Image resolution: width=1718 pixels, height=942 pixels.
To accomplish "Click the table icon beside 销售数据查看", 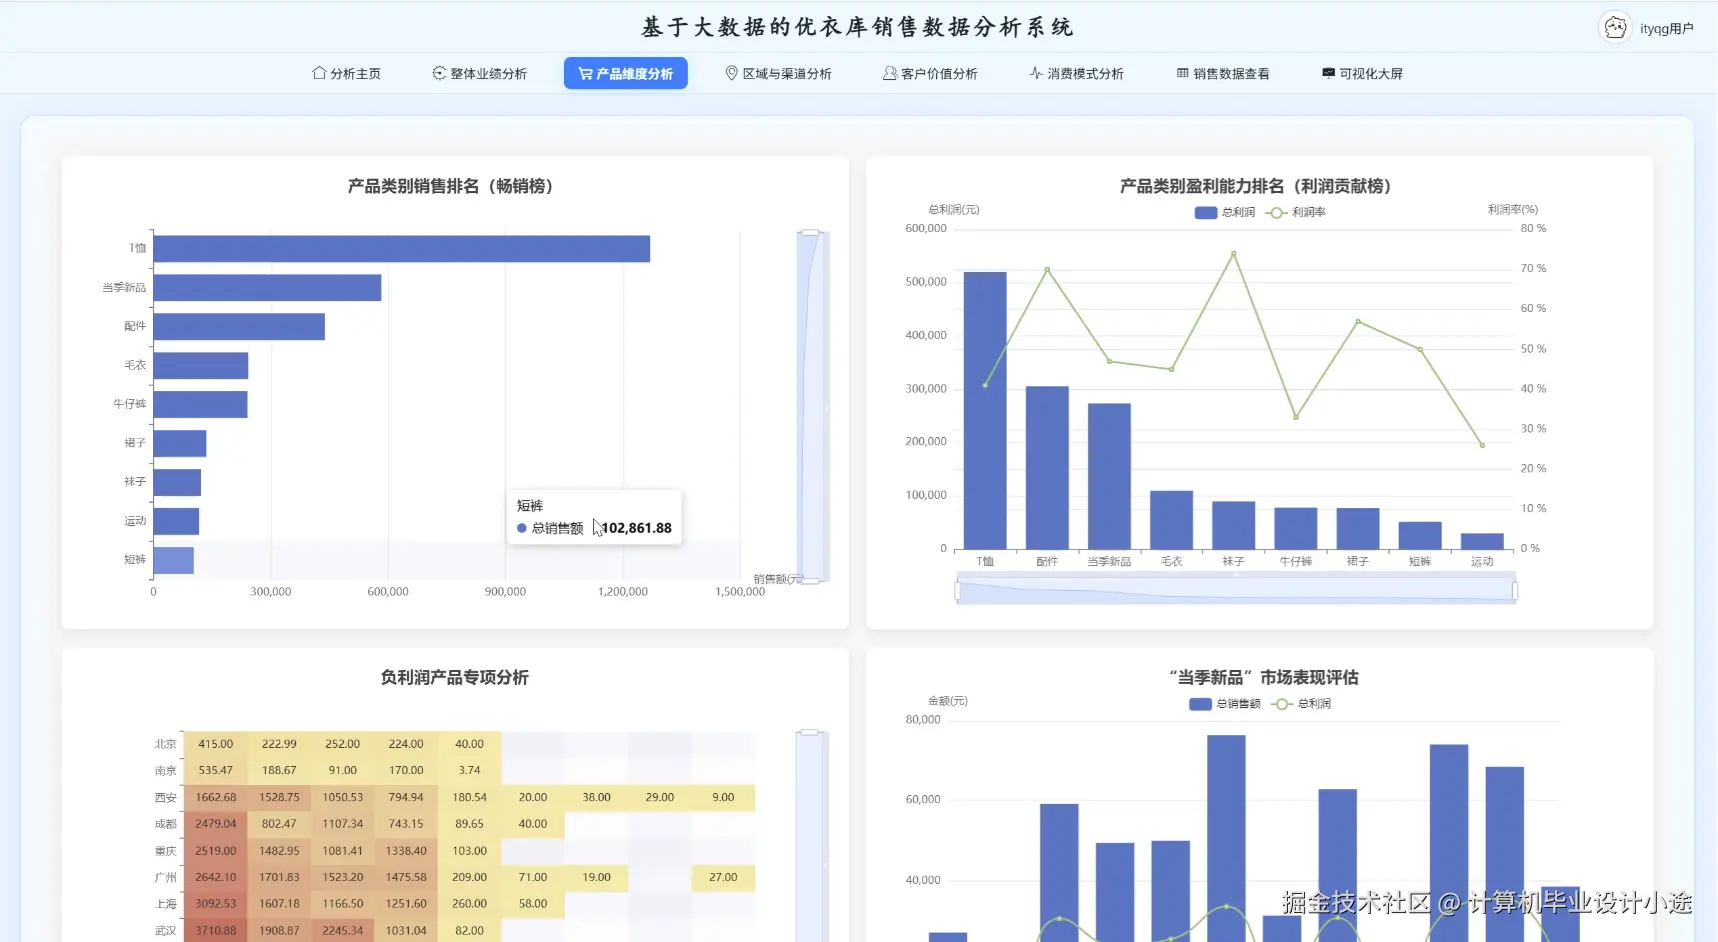I will pos(1183,73).
